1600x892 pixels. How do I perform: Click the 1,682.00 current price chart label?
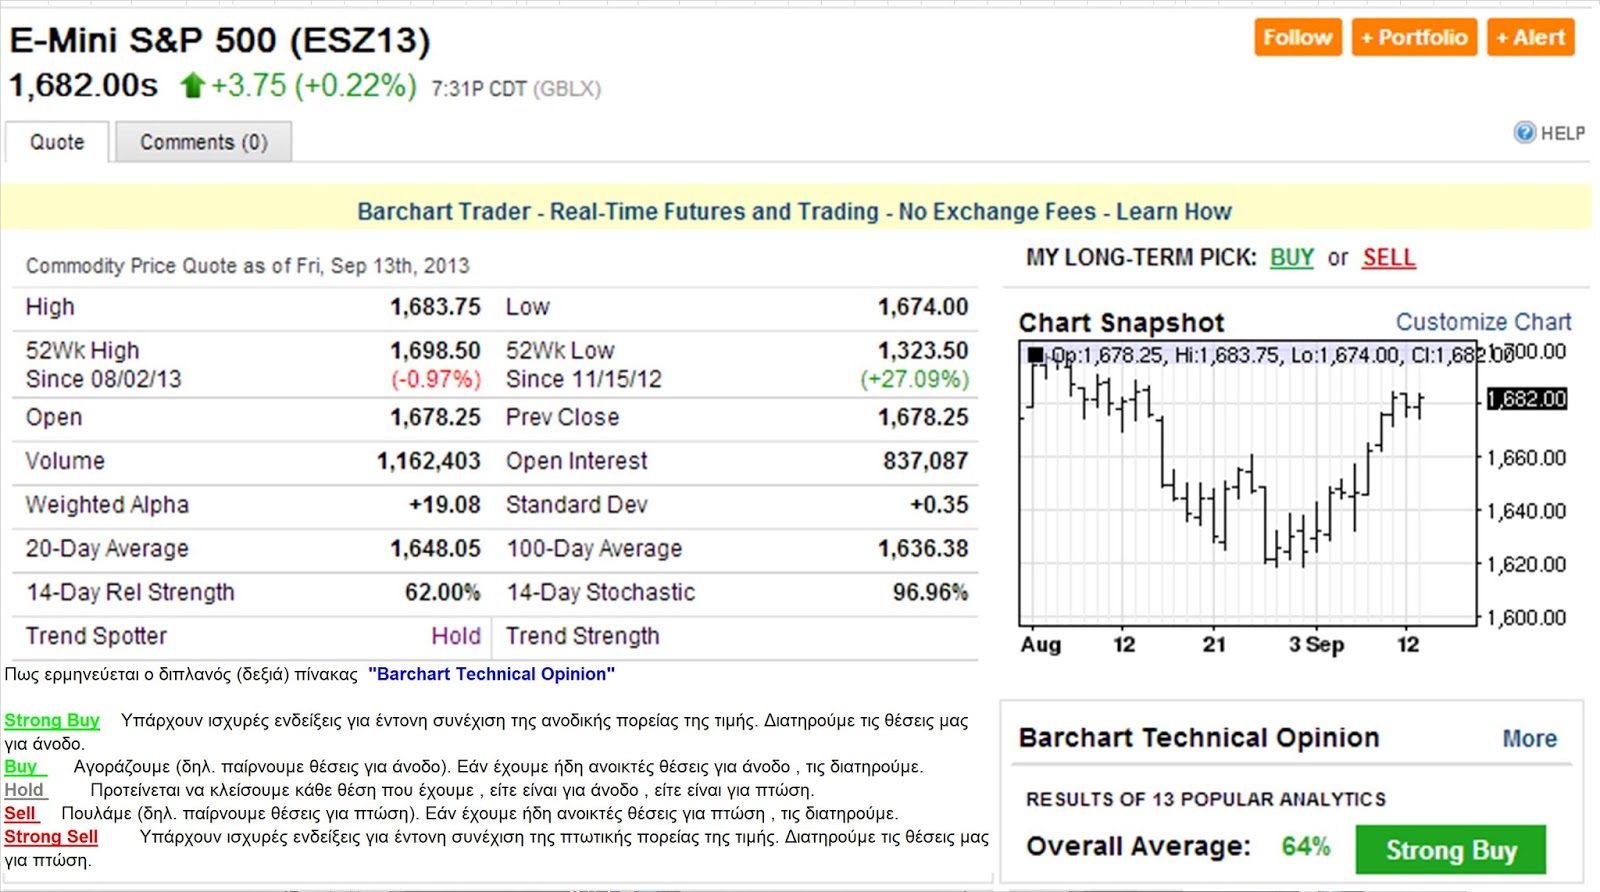pyautogui.click(x=1526, y=399)
